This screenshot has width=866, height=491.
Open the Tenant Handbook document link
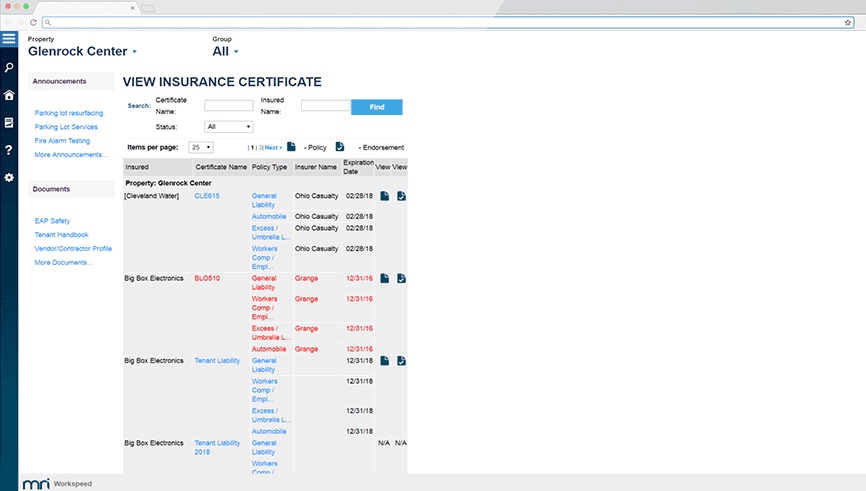coord(62,234)
